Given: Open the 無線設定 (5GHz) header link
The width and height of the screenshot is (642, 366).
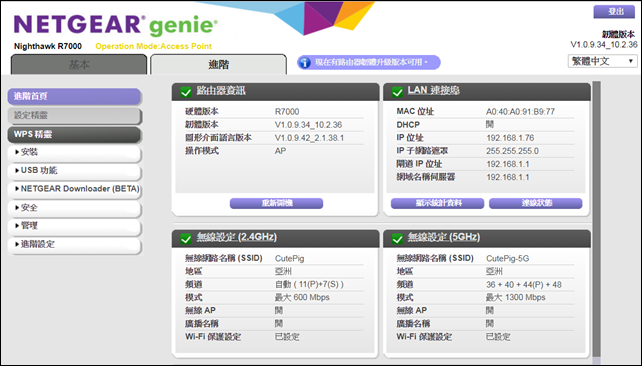Looking at the screenshot, I should (444, 237).
